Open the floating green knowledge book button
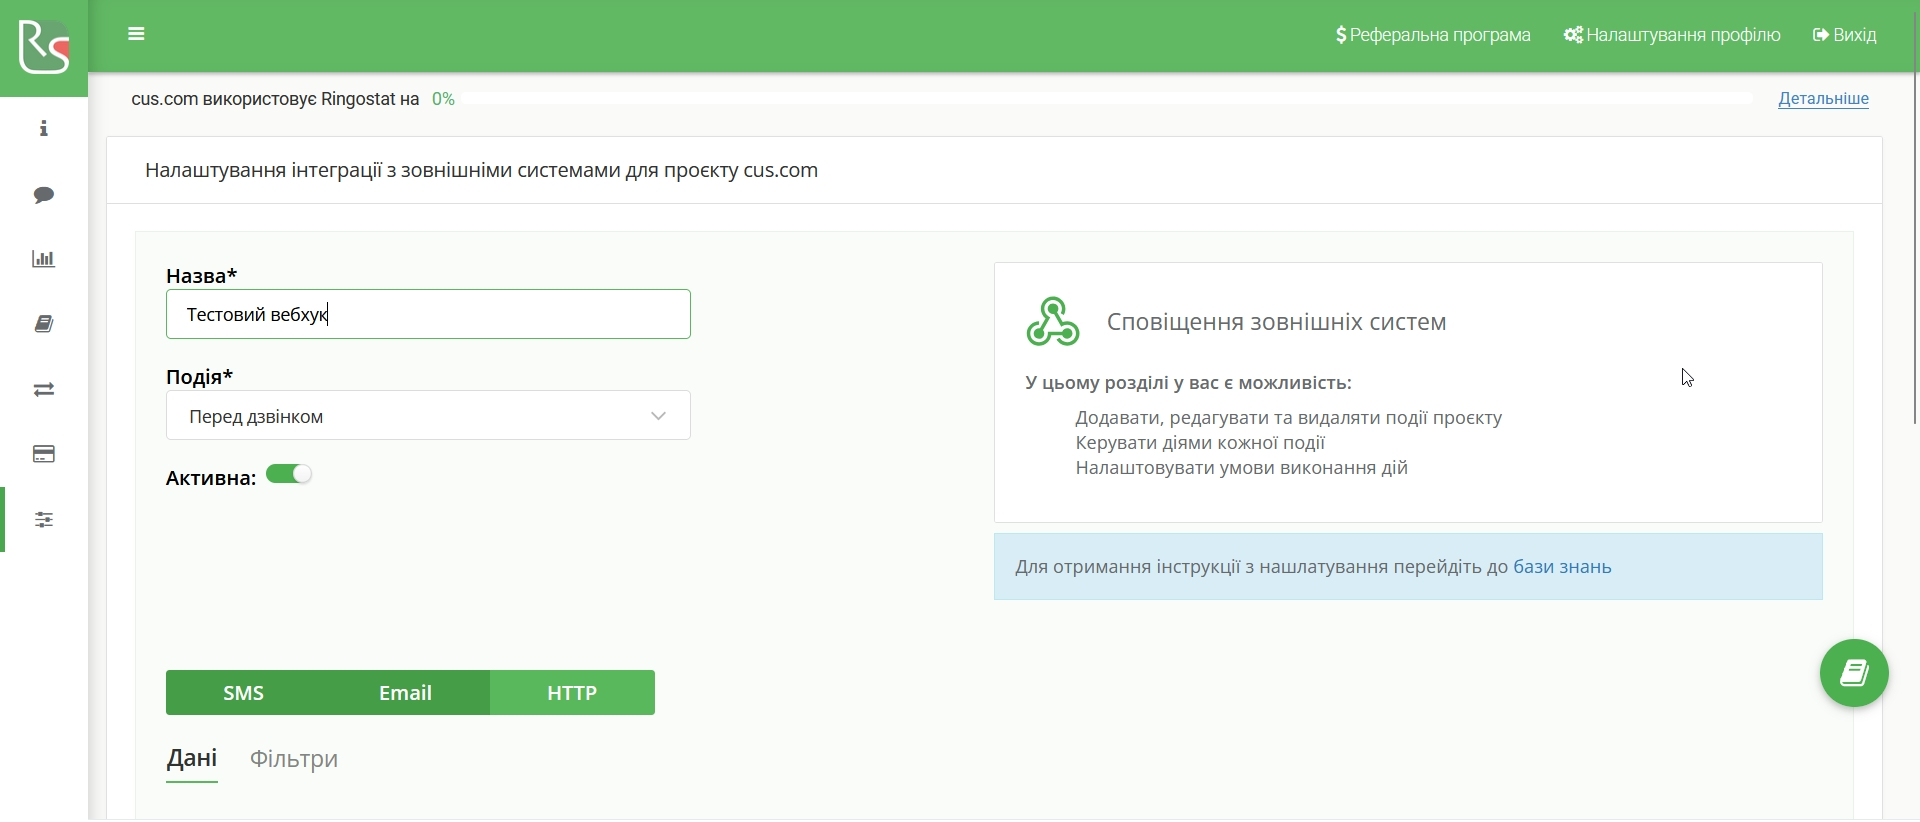The height and width of the screenshot is (822, 1920). (1854, 674)
